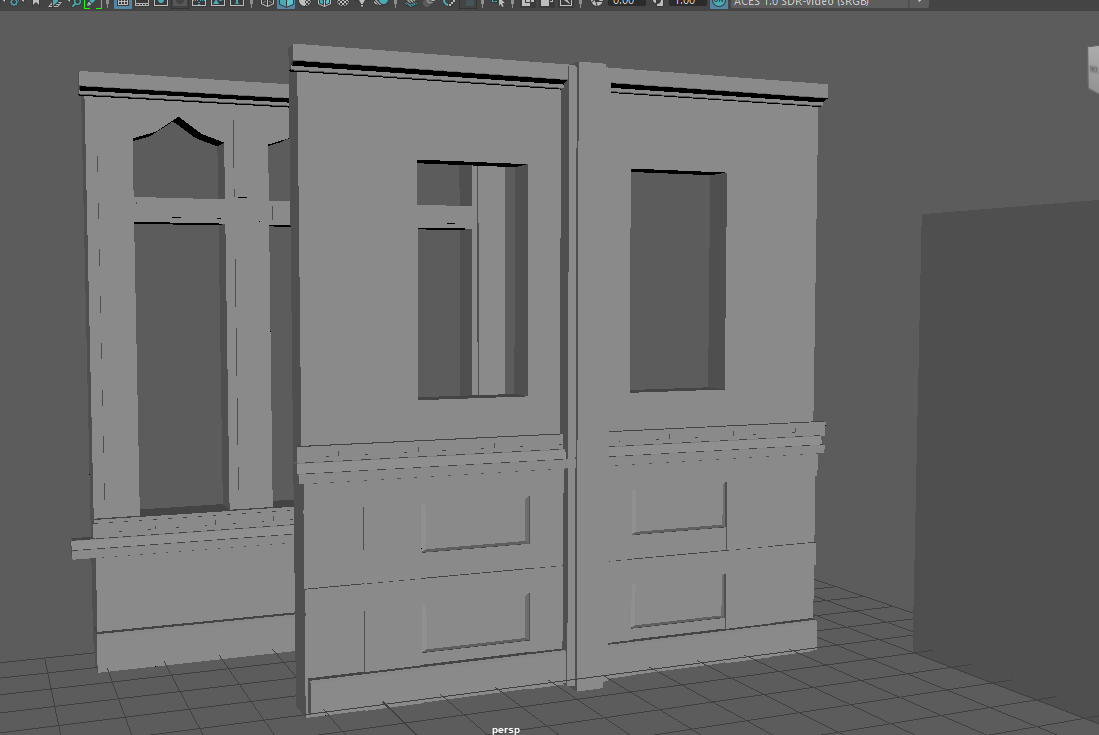Click the gamma value field showing 1.00

pyautogui.click(x=687, y=3)
